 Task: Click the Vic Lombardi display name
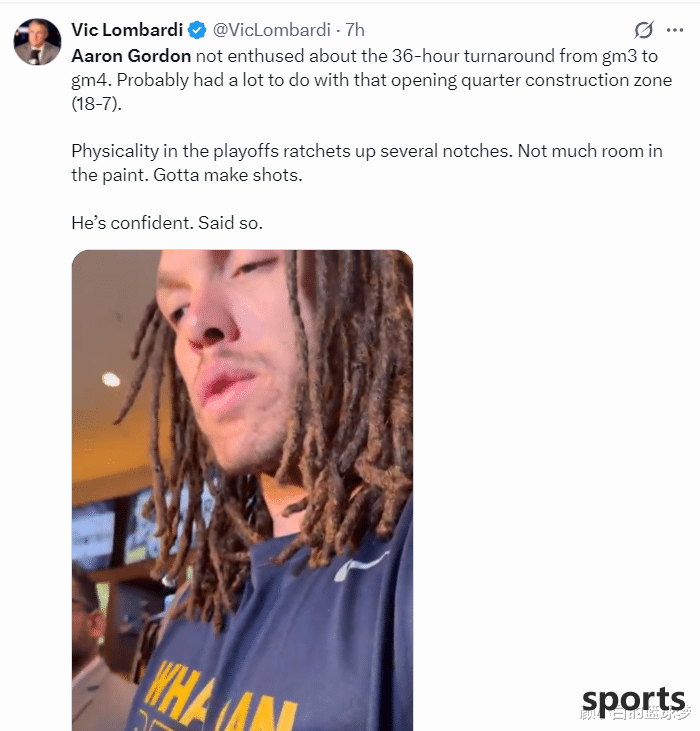pyautogui.click(x=127, y=30)
